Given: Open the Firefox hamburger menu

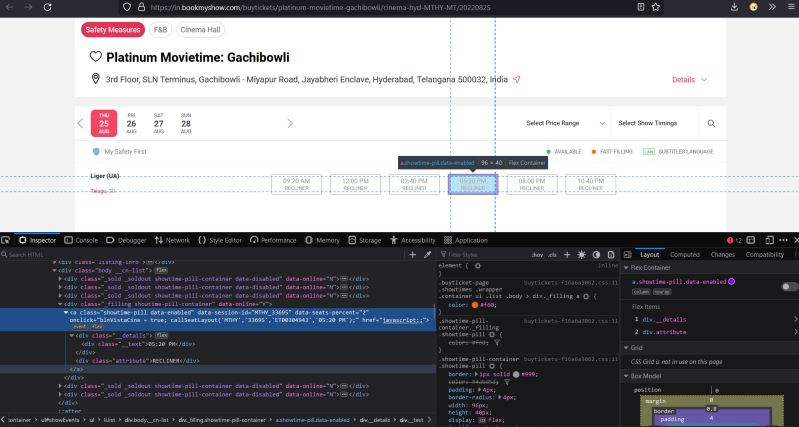Looking at the screenshot, I should click(791, 7).
